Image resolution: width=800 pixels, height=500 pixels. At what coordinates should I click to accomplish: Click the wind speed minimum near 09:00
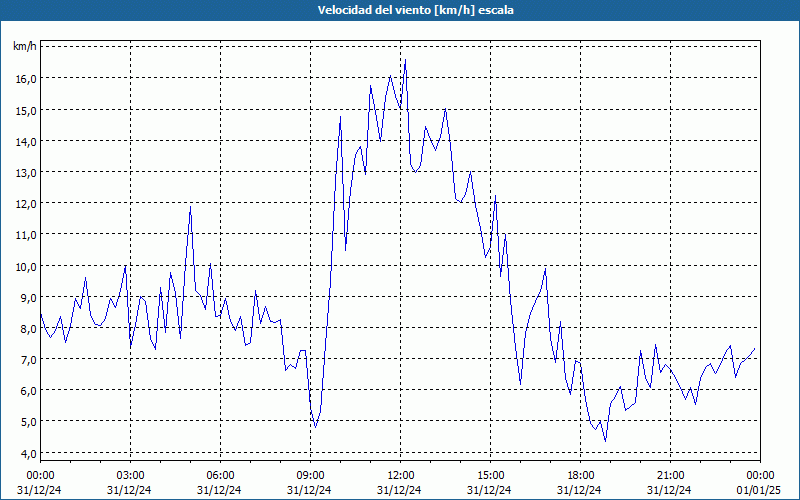[x=315, y=427]
